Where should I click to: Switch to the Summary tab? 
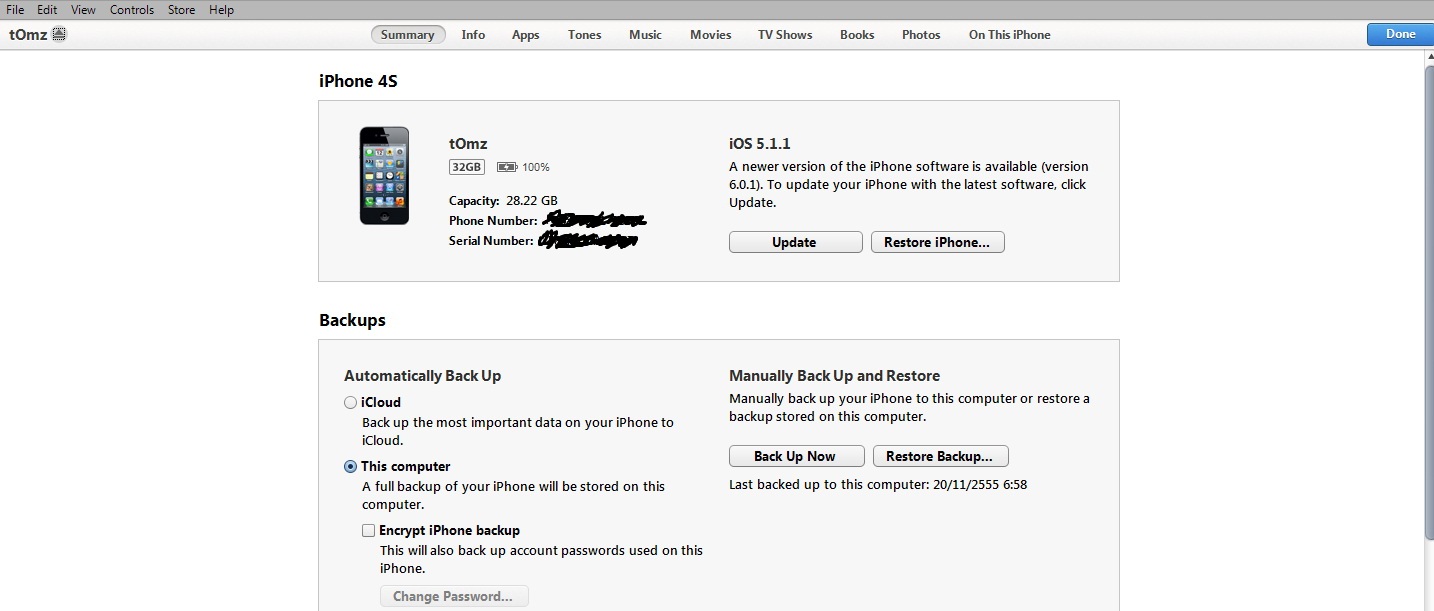click(x=408, y=35)
